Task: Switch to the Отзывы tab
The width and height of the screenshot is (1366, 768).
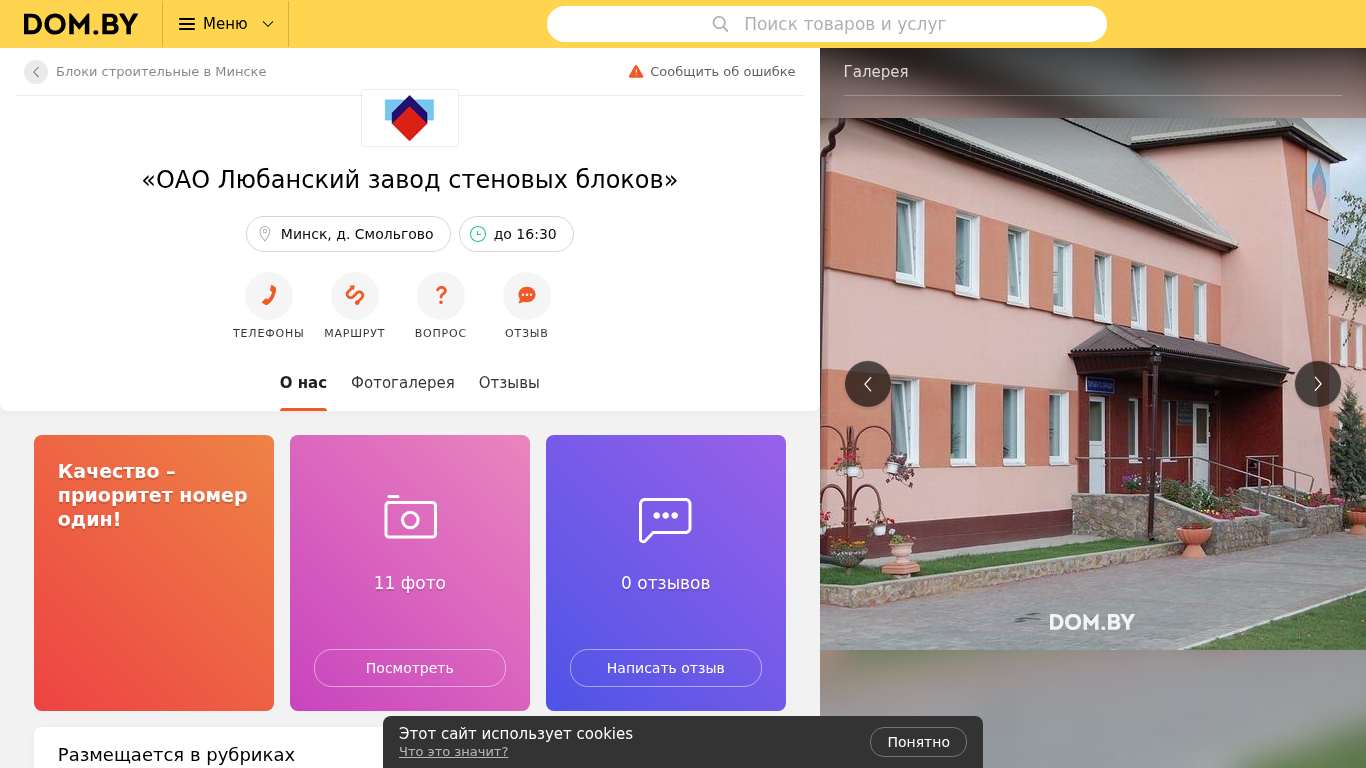Action: click(509, 383)
